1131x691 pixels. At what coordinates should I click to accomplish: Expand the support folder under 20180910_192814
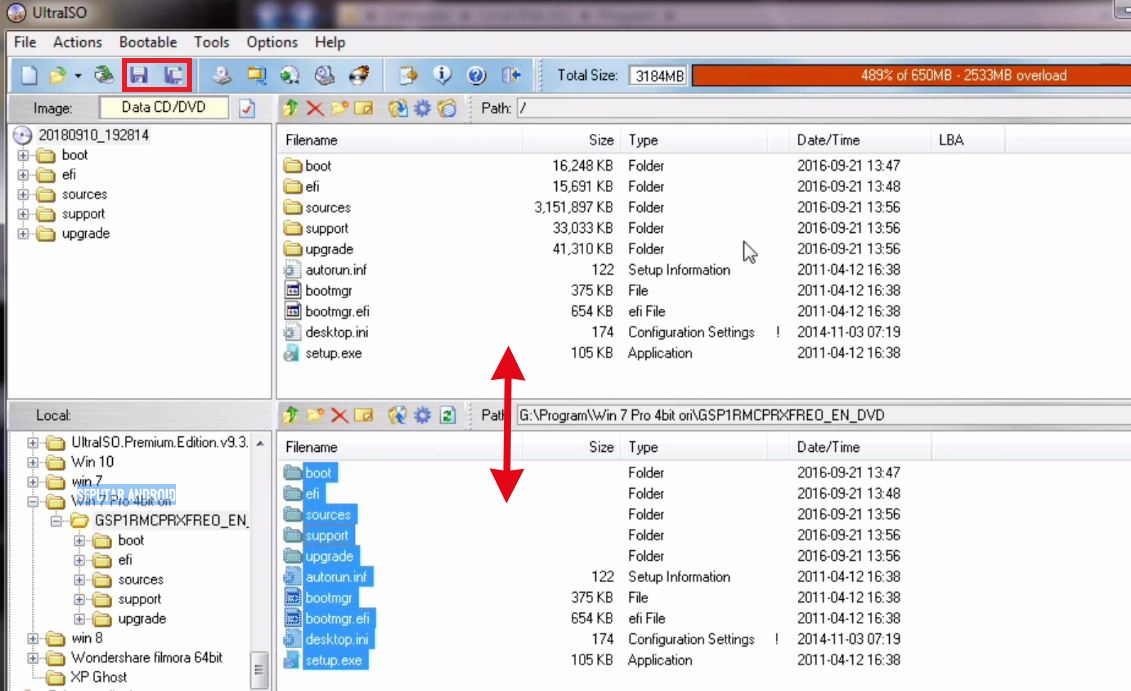(23, 214)
